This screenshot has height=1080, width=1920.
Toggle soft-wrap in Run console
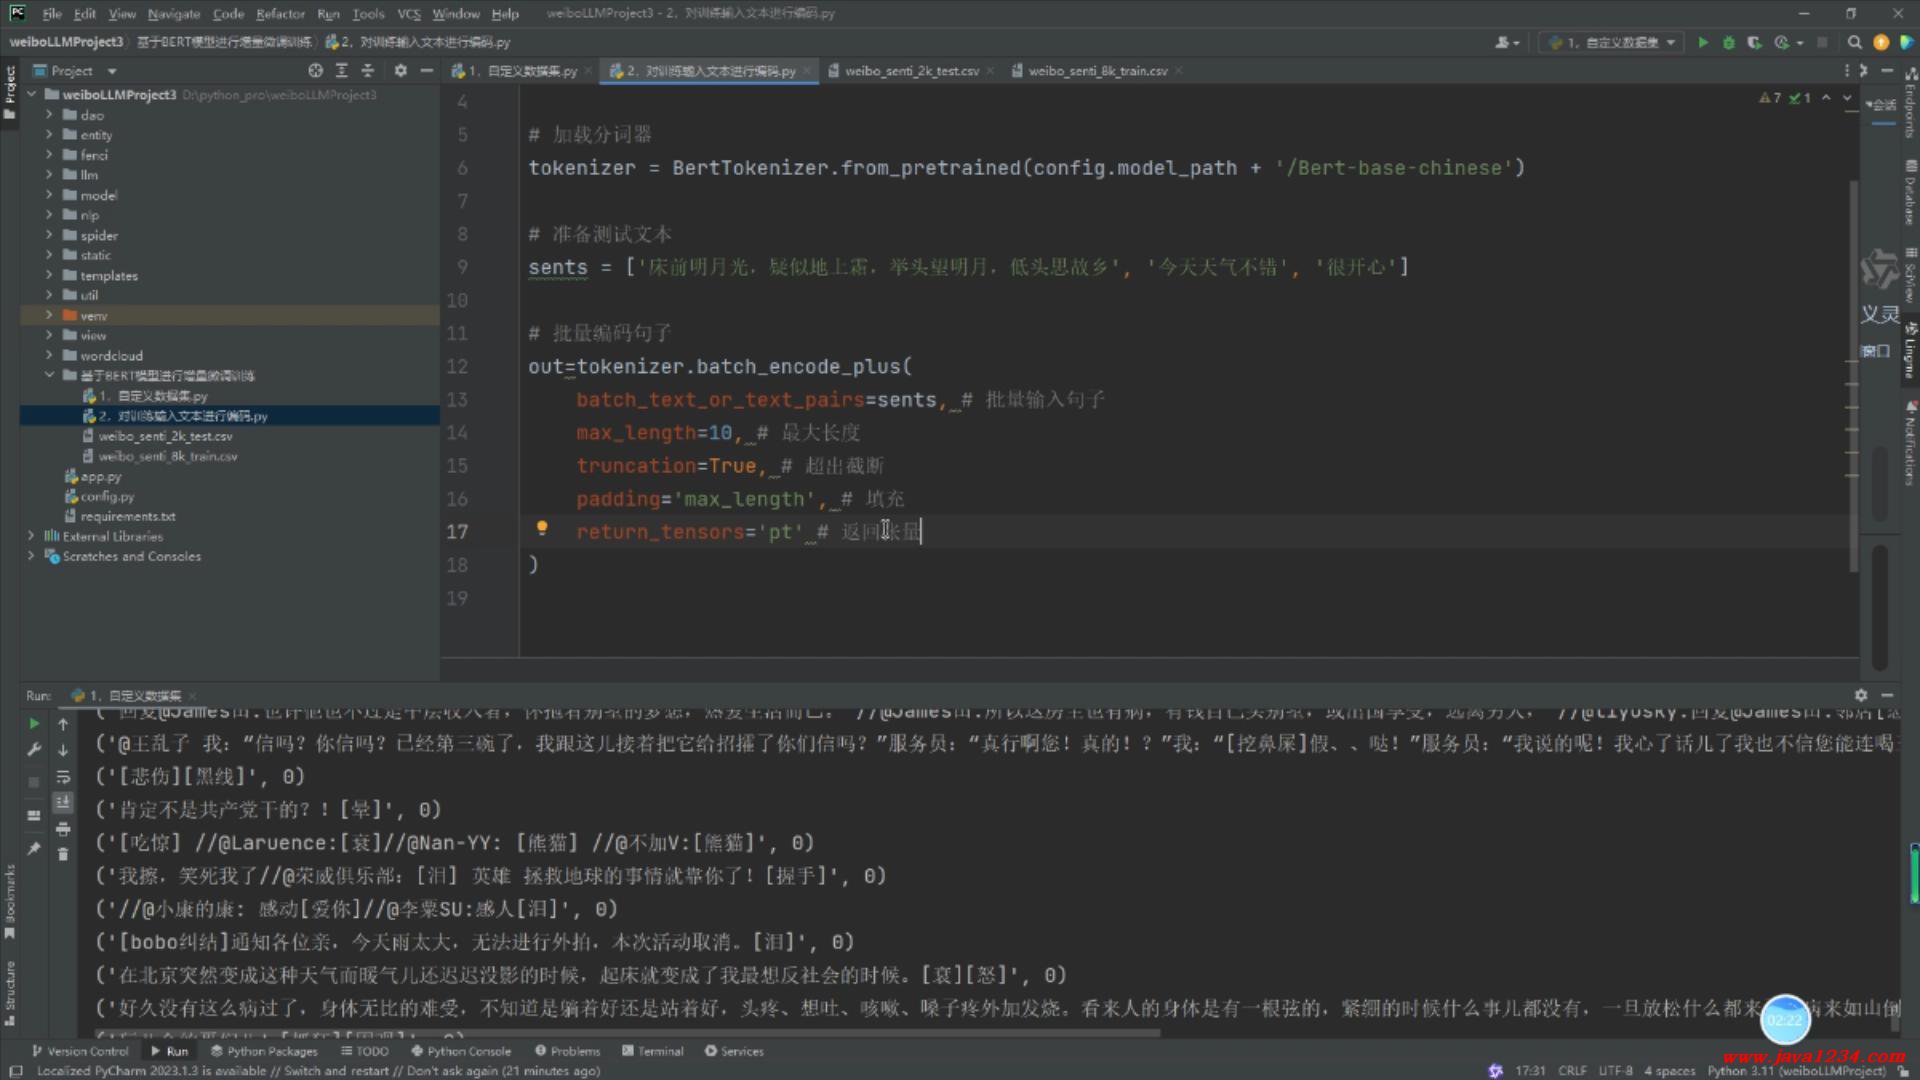[x=63, y=777]
